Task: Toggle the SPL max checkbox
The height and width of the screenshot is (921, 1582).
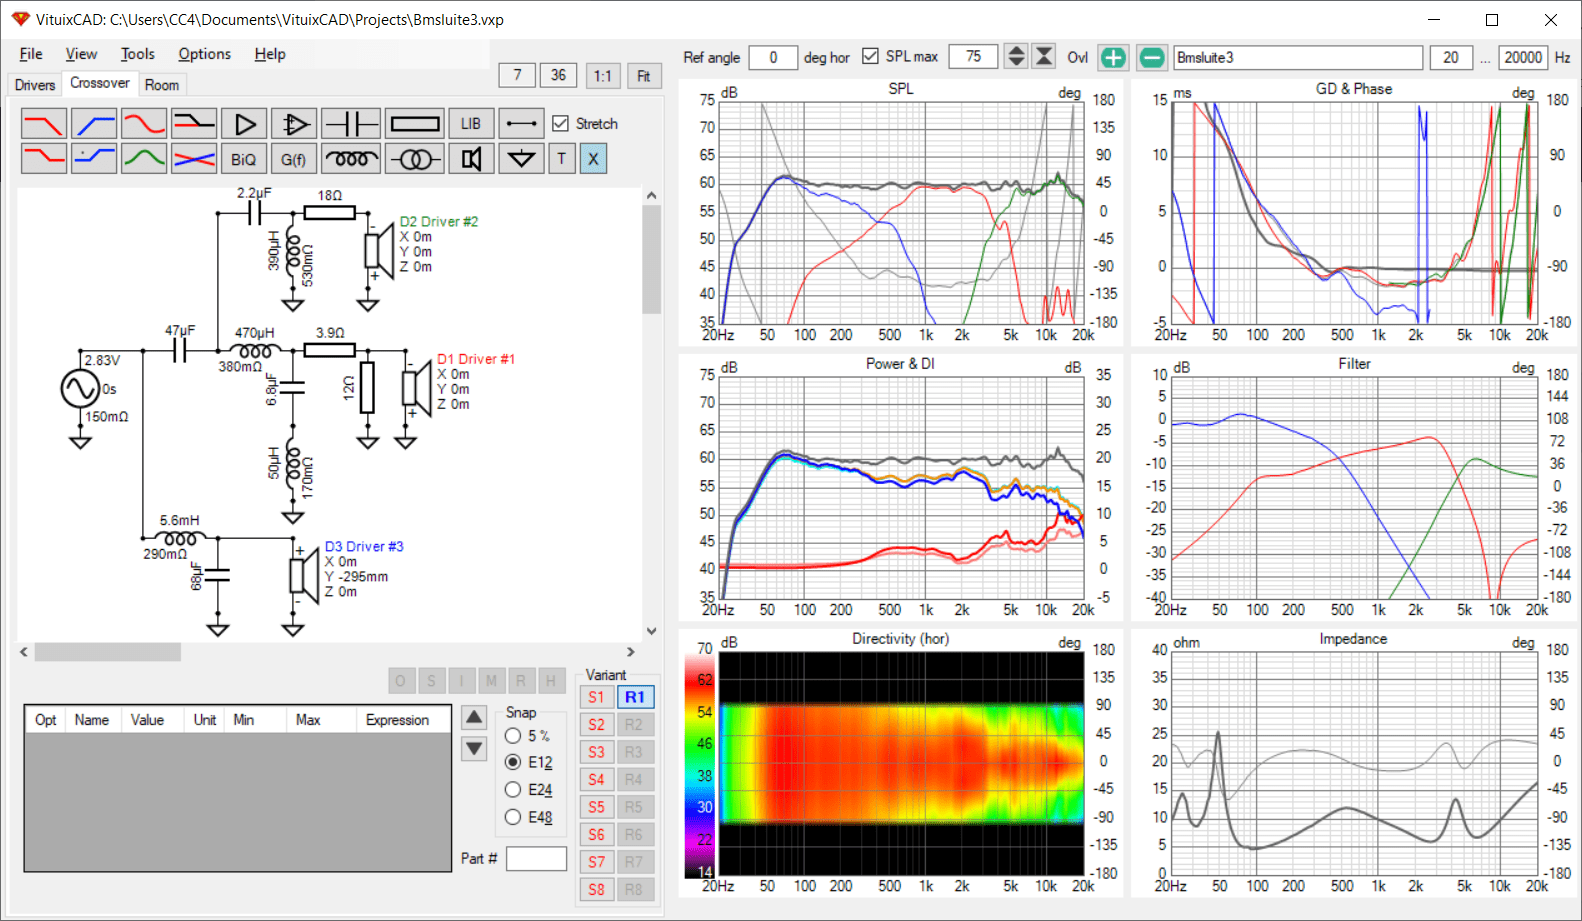Action: click(x=870, y=56)
